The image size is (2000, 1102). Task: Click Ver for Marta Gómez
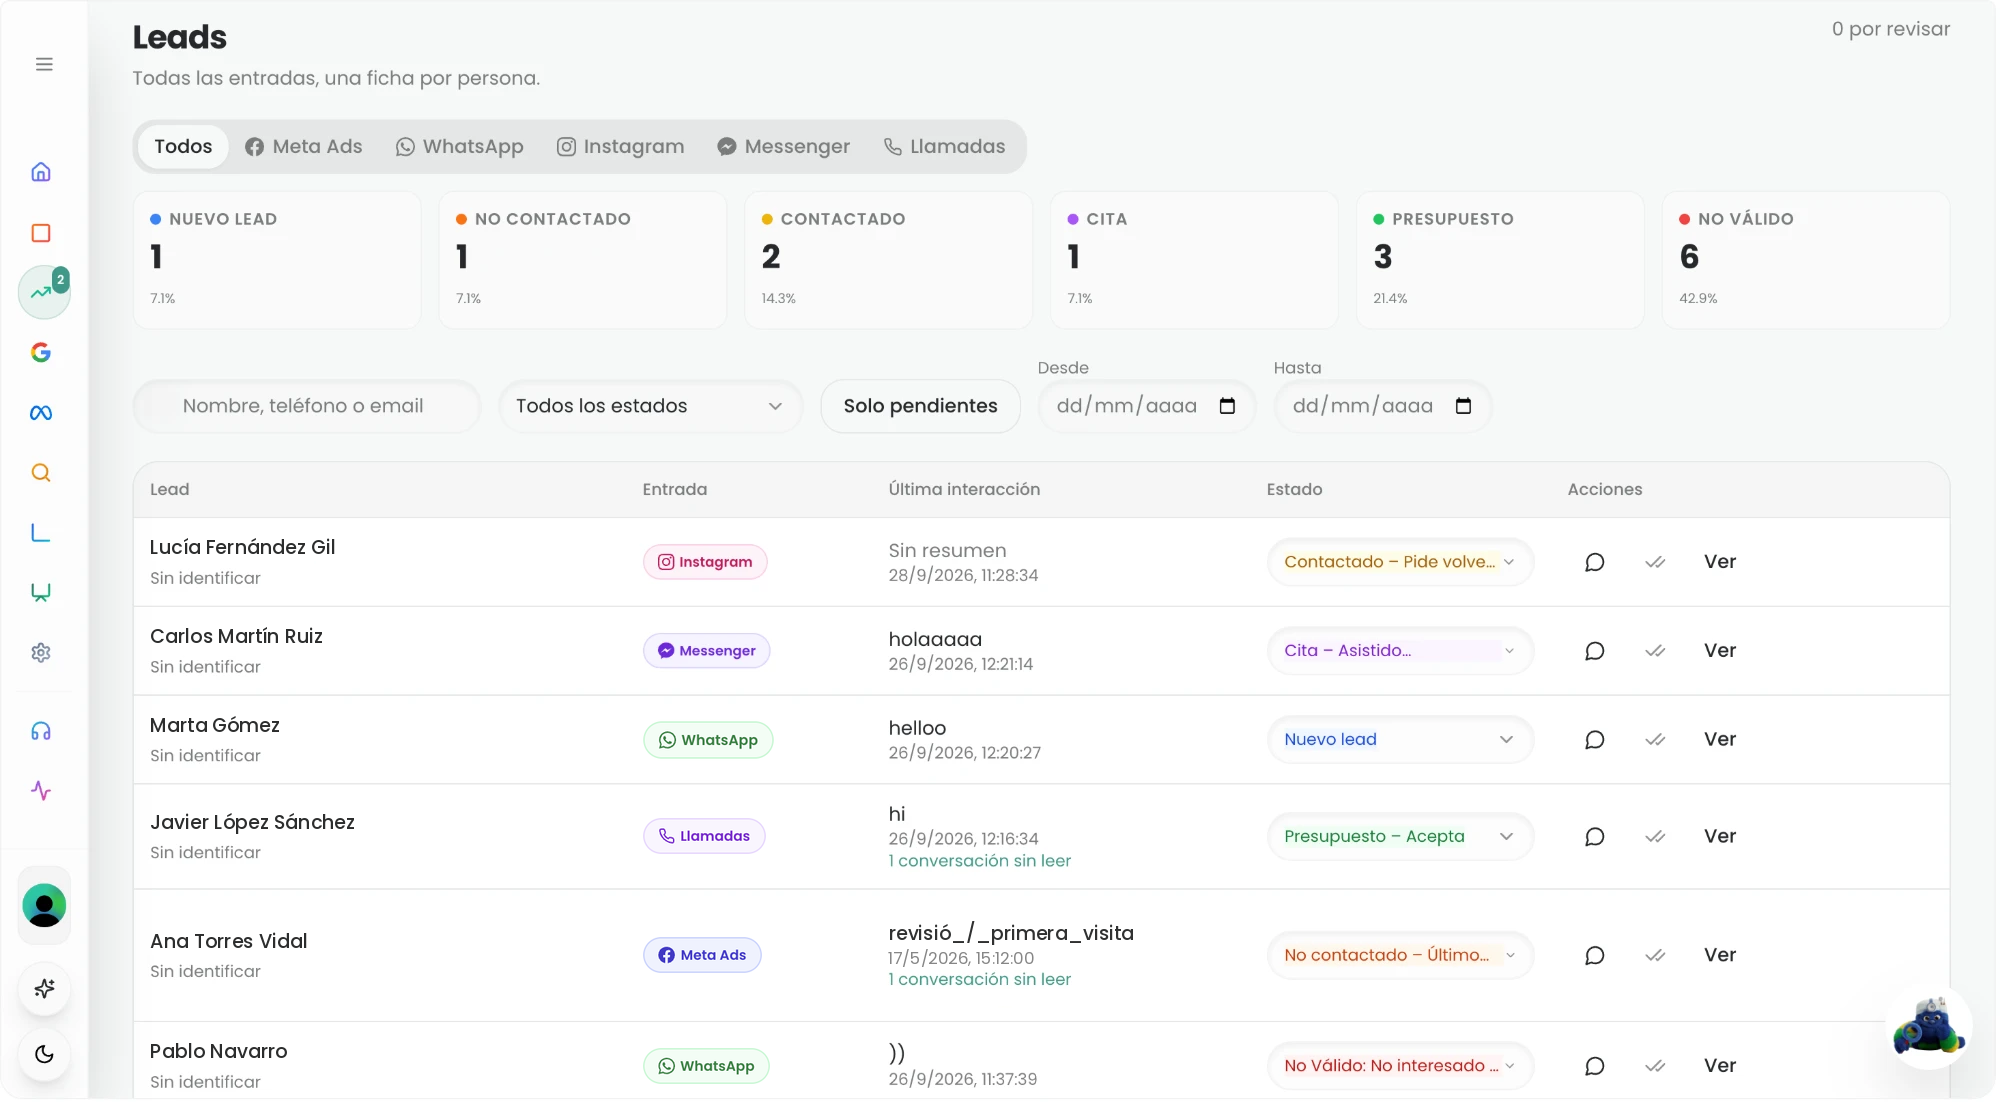click(1720, 741)
